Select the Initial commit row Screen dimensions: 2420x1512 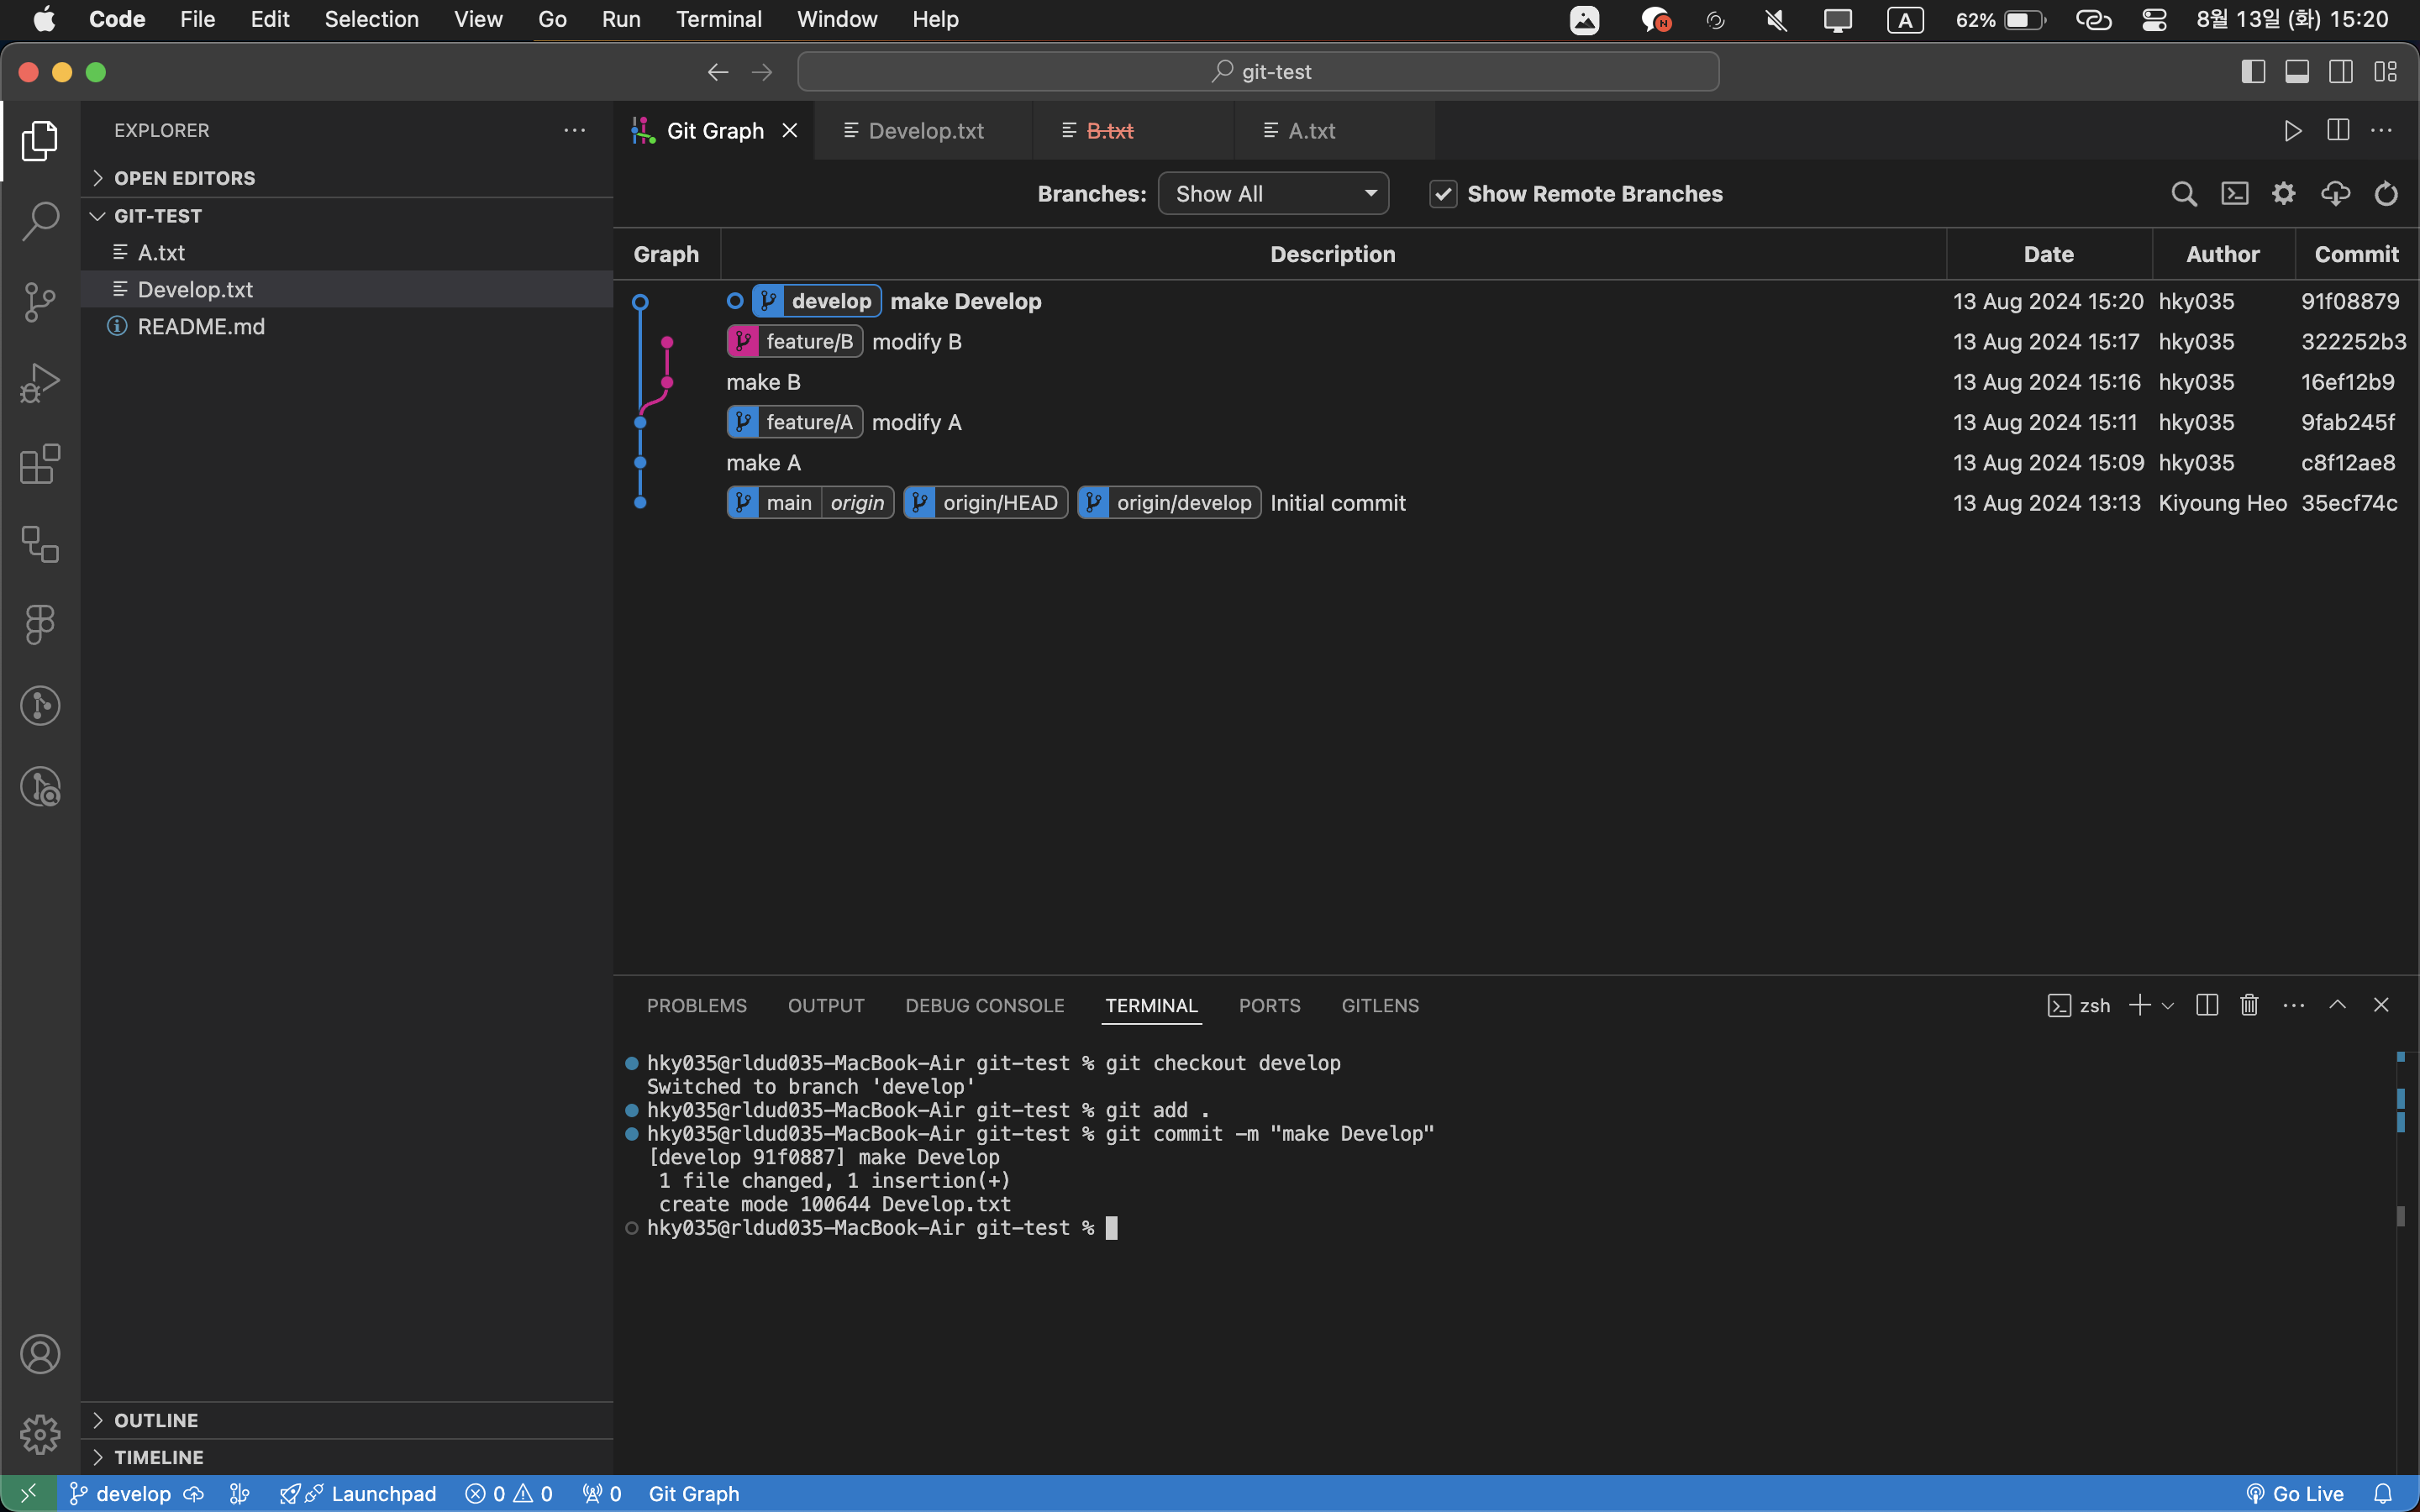pyautogui.click(x=1516, y=503)
